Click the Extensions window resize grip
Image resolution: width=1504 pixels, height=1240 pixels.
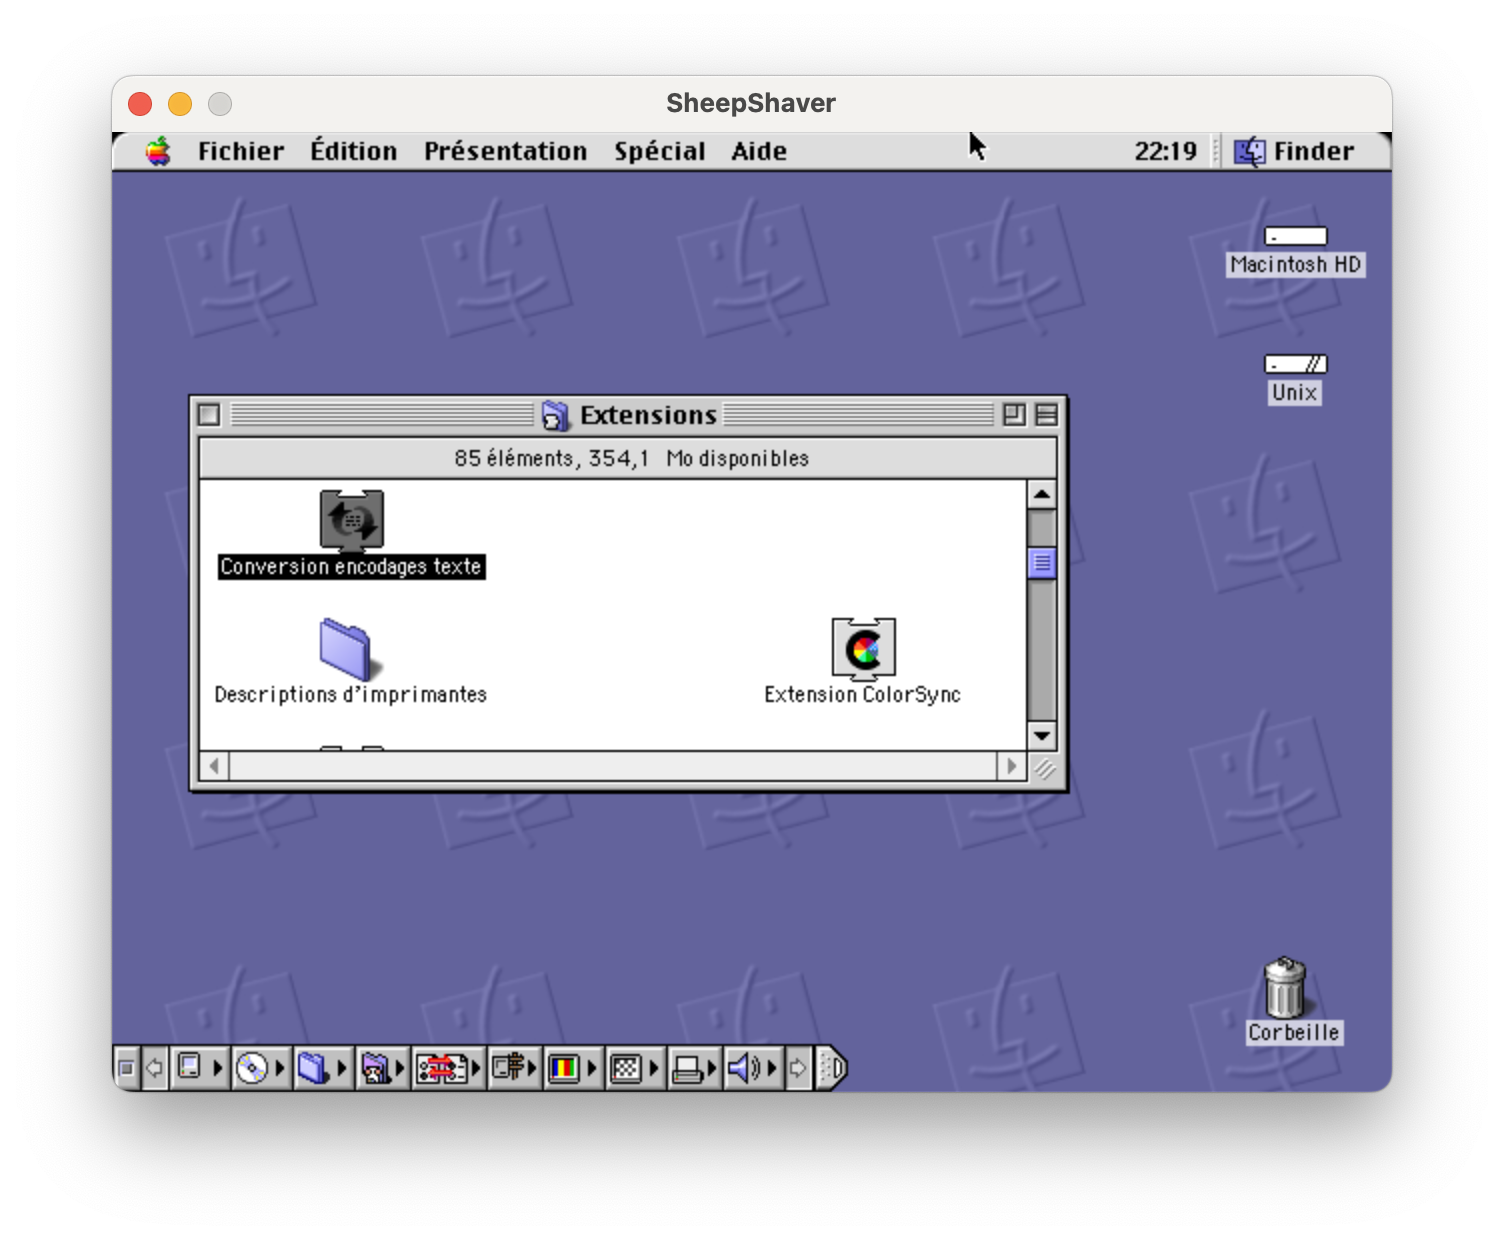(1043, 767)
